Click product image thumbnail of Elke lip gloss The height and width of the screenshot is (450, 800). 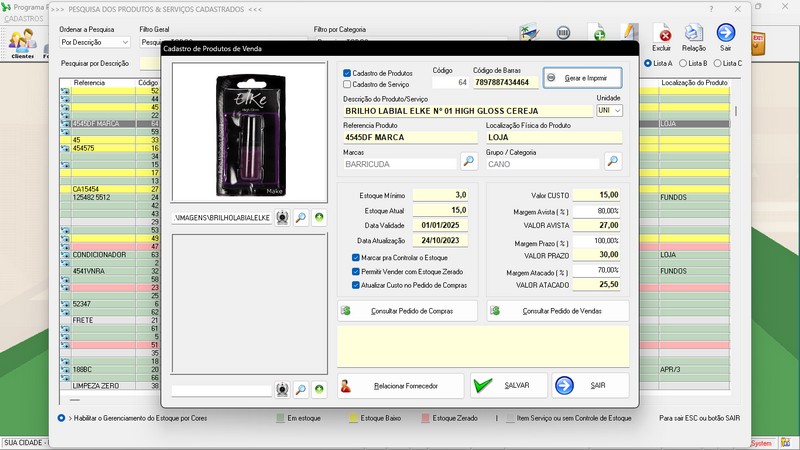(249, 133)
